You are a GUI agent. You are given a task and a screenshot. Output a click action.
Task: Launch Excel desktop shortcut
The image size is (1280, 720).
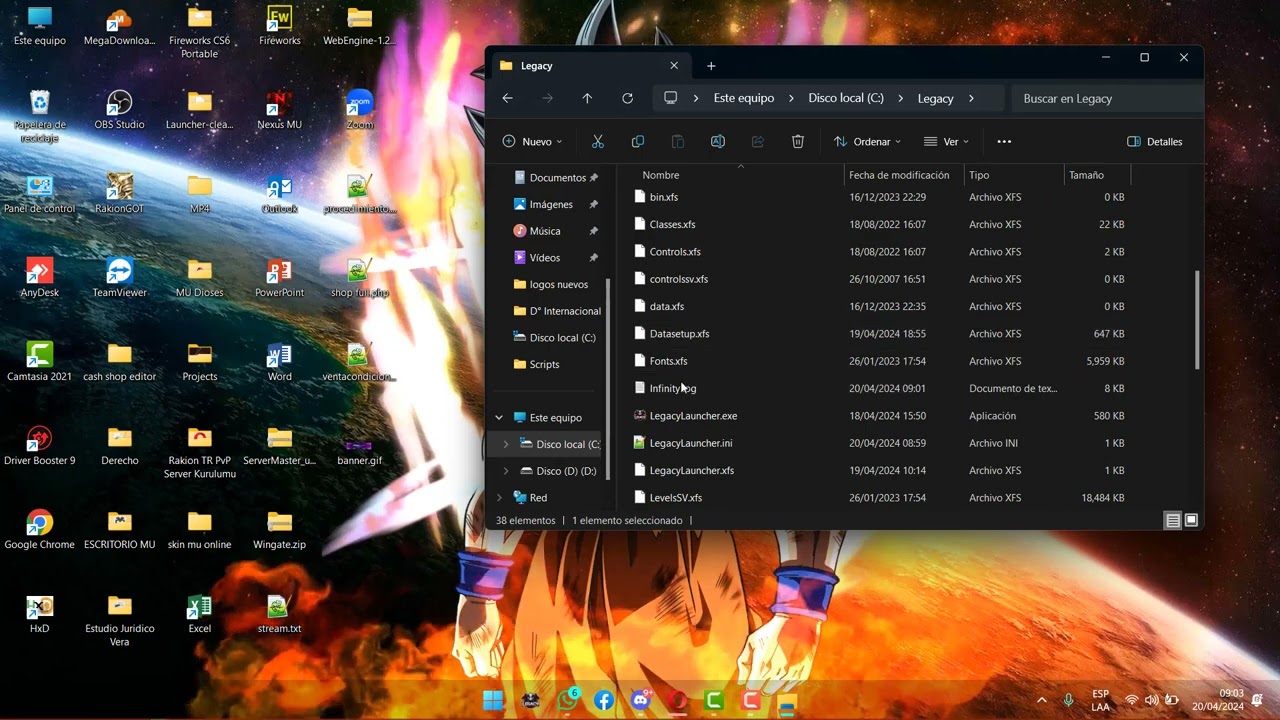pyautogui.click(x=200, y=613)
